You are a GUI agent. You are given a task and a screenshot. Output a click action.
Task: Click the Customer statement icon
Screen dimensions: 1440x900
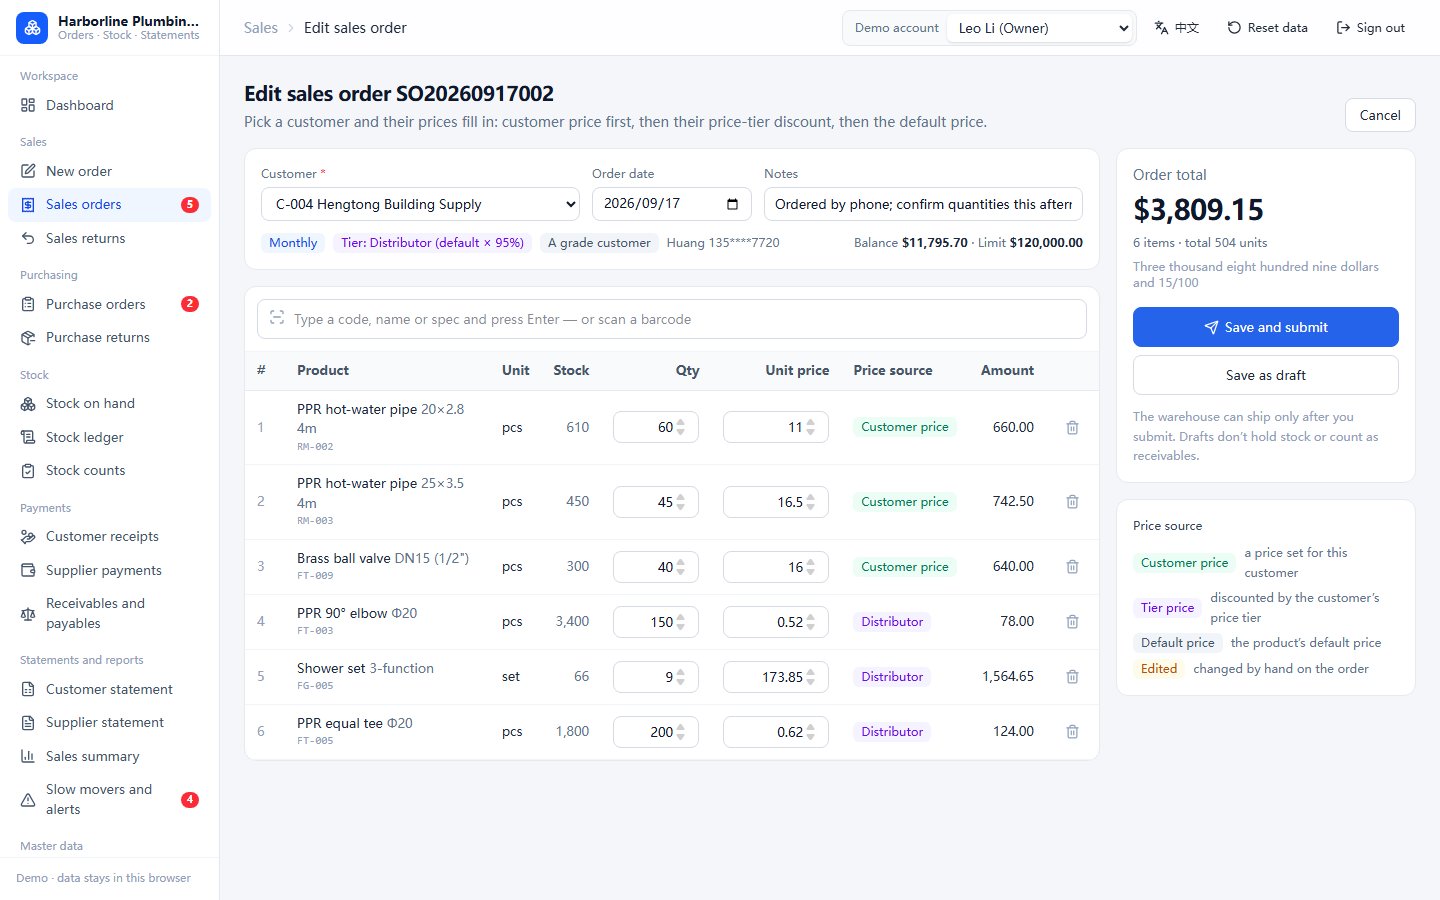28,689
